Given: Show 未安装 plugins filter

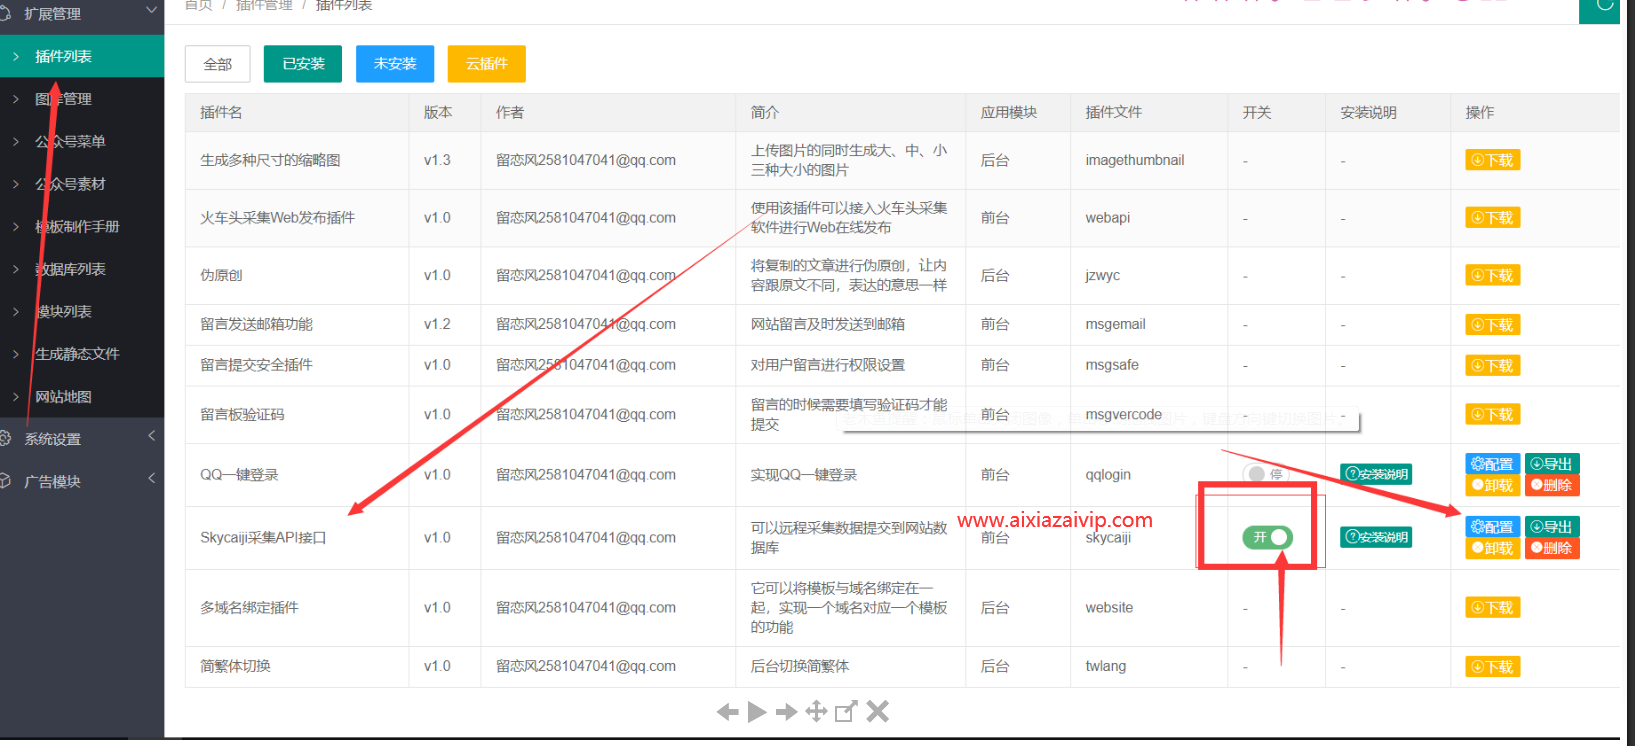Looking at the screenshot, I should [395, 64].
